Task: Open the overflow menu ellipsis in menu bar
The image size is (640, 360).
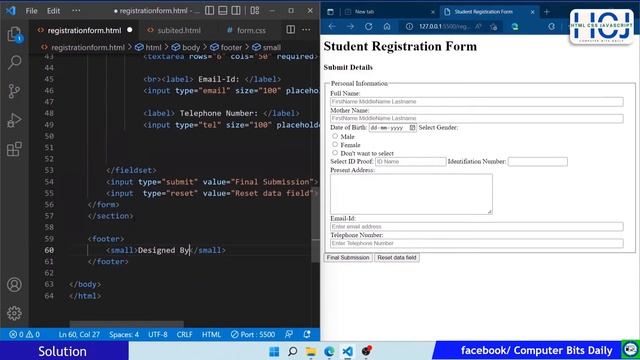Action: coord(76,11)
